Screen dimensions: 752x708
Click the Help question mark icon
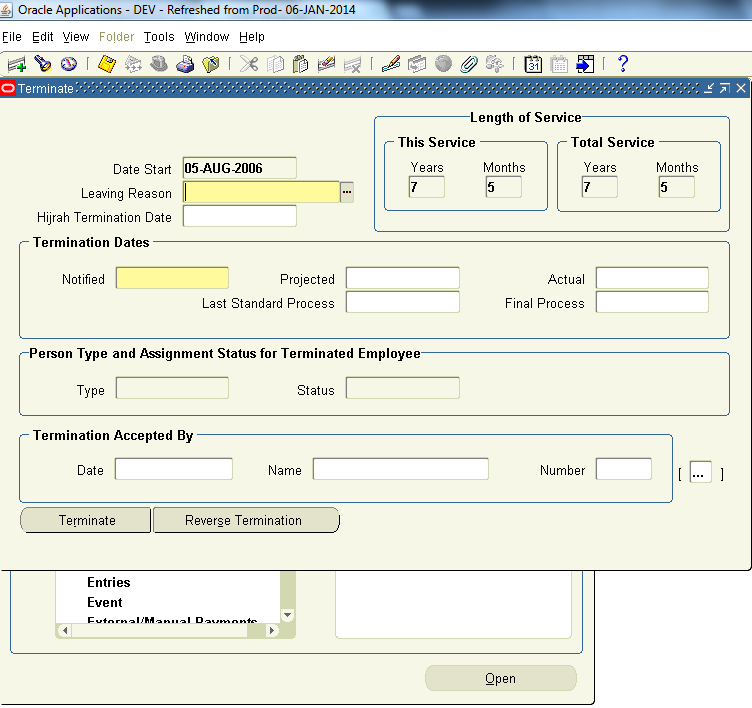pyautogui.click(x=623, y=64)
